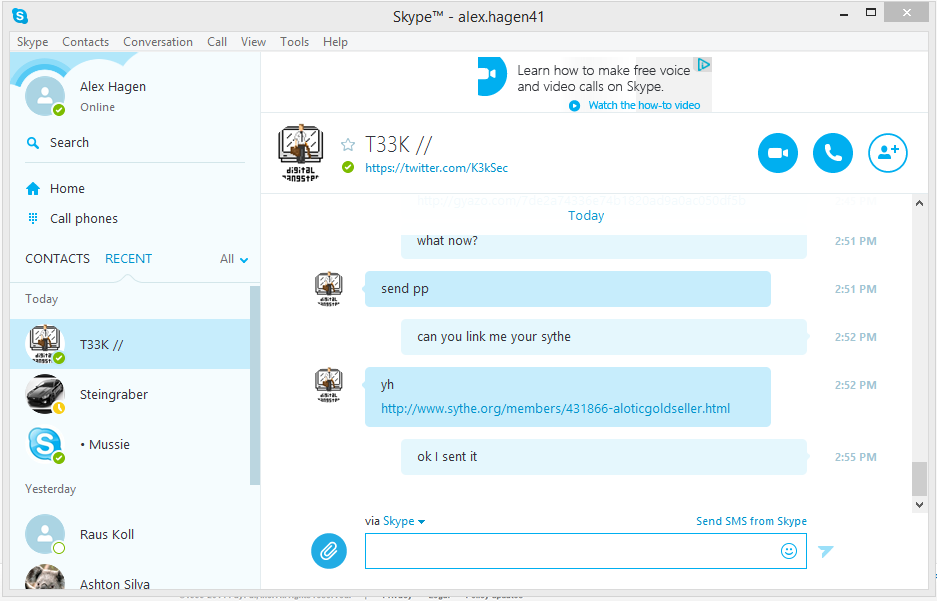
Task: Click the Skype ad logo in the banner
Action: (x=492, y=76)
